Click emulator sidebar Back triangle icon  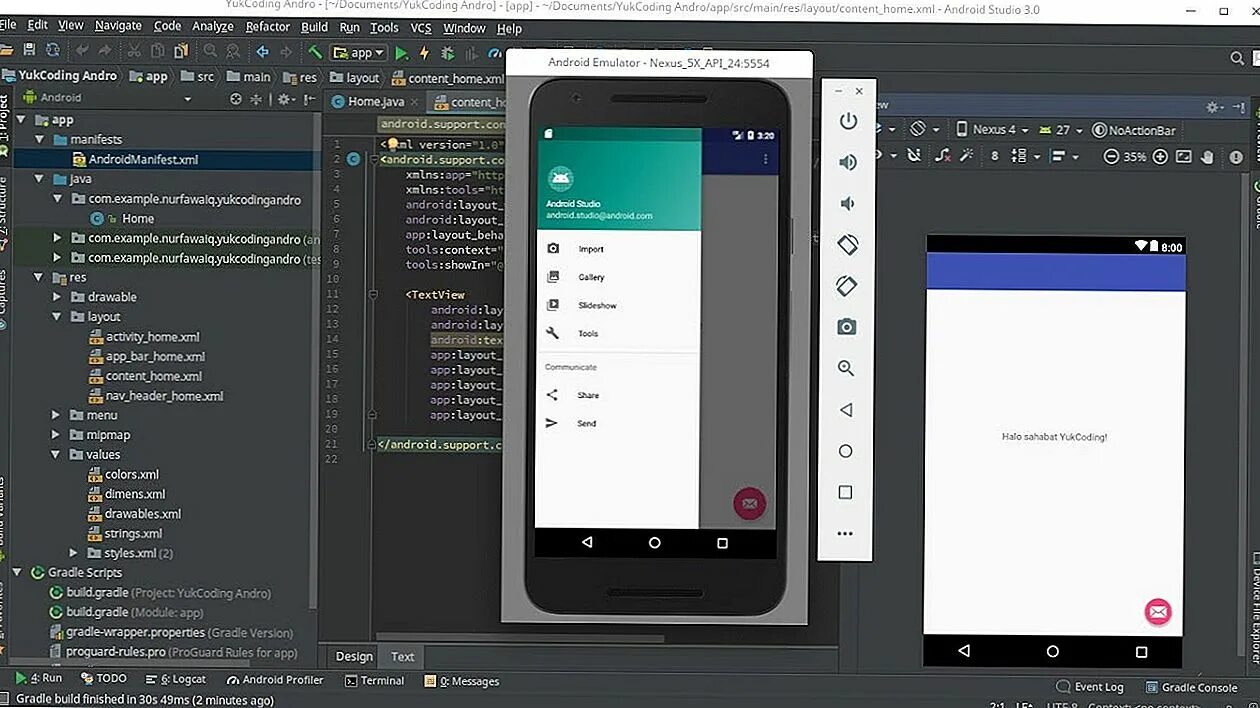[846, 410]
